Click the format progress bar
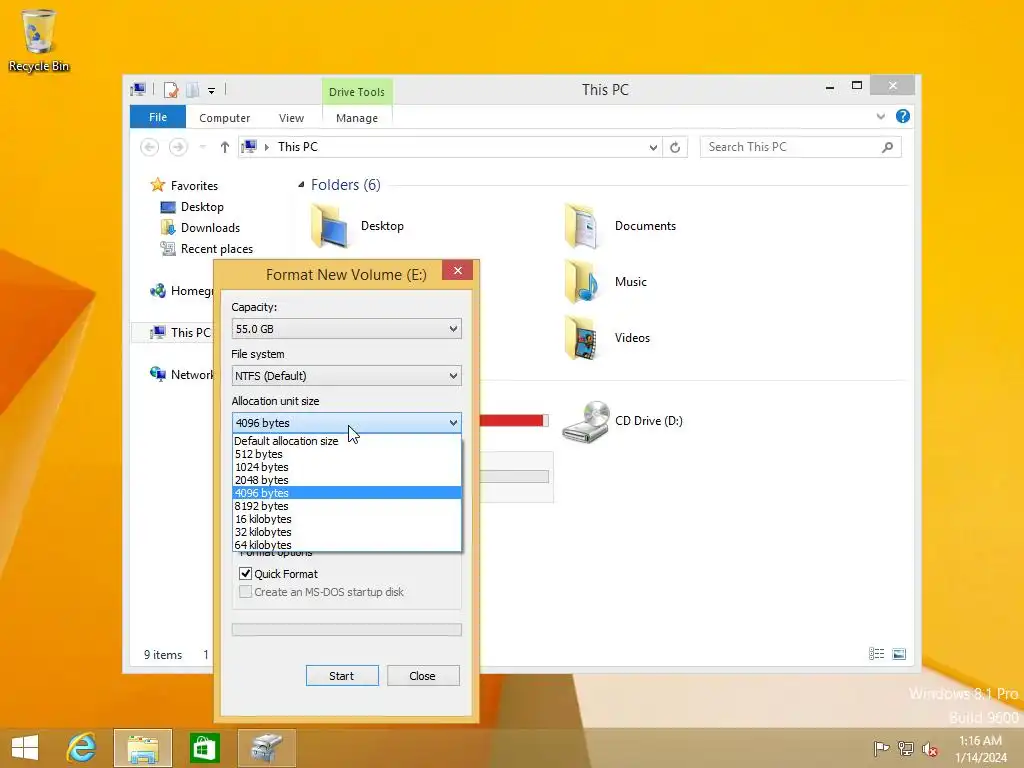1024x768 pixels. click(x=347, y=630)
